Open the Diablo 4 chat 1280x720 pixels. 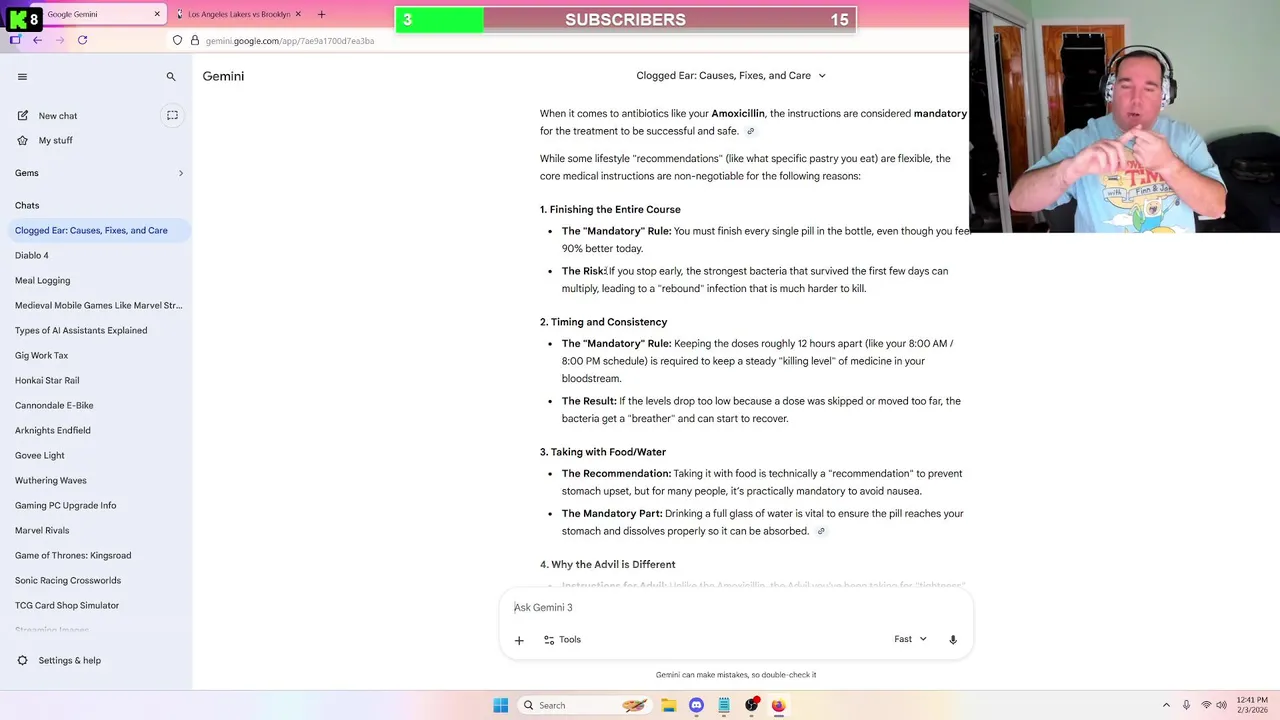click(x=32, y=255)
